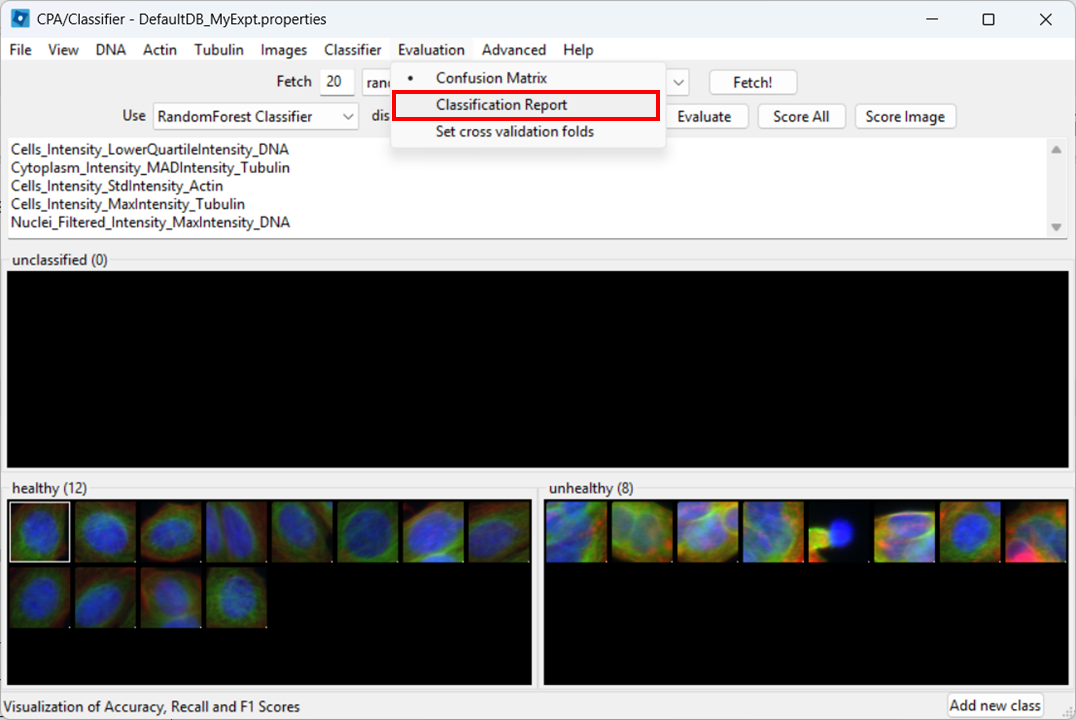Open the Help menu
The width and height of the screenshot is (1076, 720).
click(x=577, y=49)
